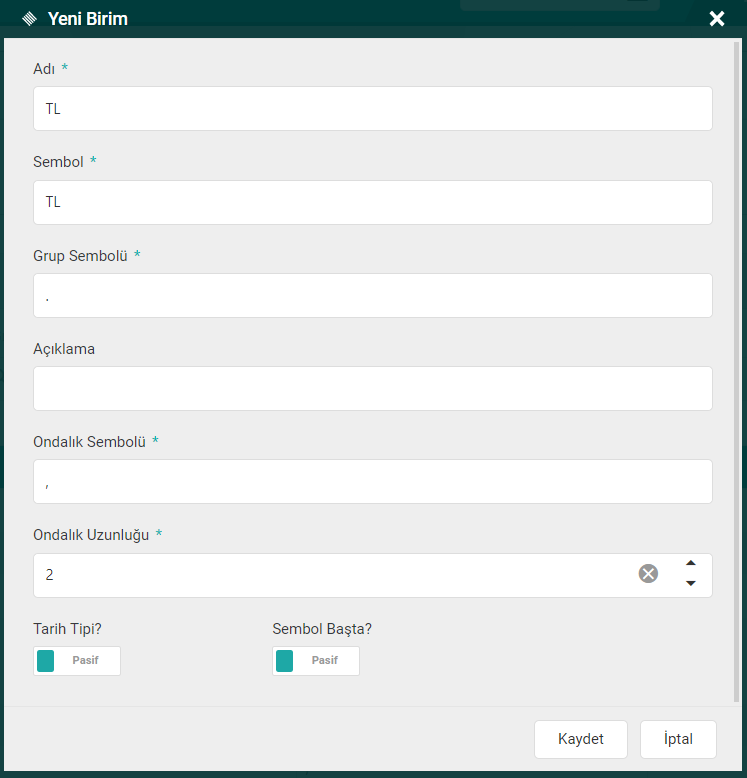Image resolution: width=747 pixels, height=778 pixels.
Task: Click the Ondalık Uzunluğu number field
Action: (330, 575)
